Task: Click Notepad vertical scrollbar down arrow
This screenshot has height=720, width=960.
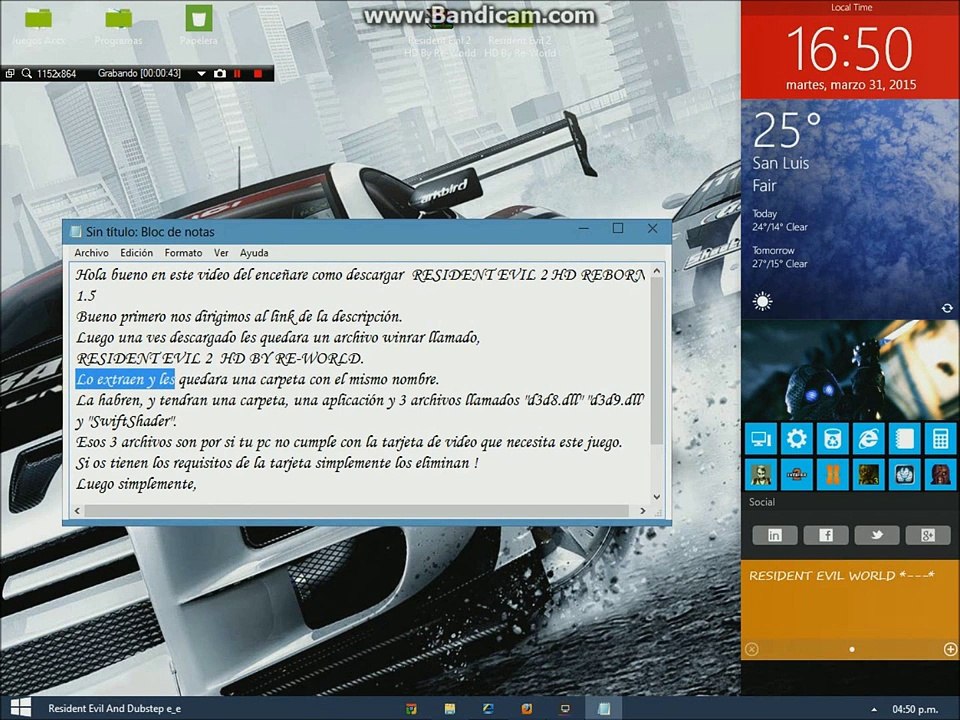Action: 656,497
